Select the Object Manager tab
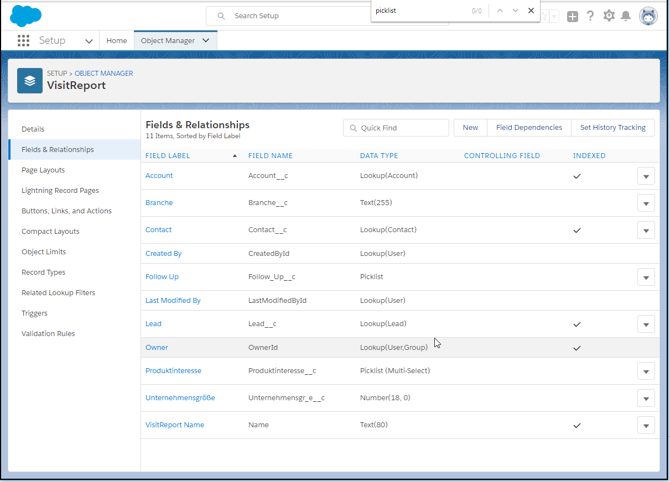The width and height of the screenshot is (670, 482). click(168, 41)
